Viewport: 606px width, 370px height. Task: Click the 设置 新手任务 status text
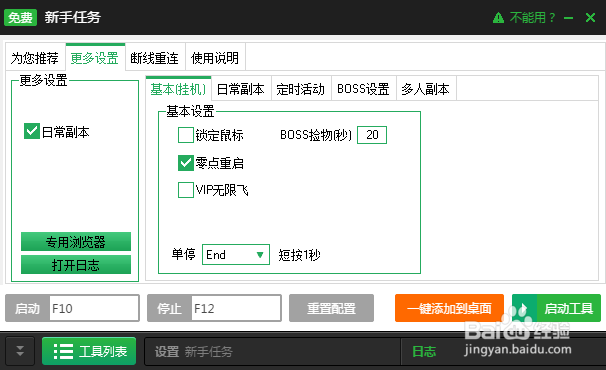(x=194, y=352)
